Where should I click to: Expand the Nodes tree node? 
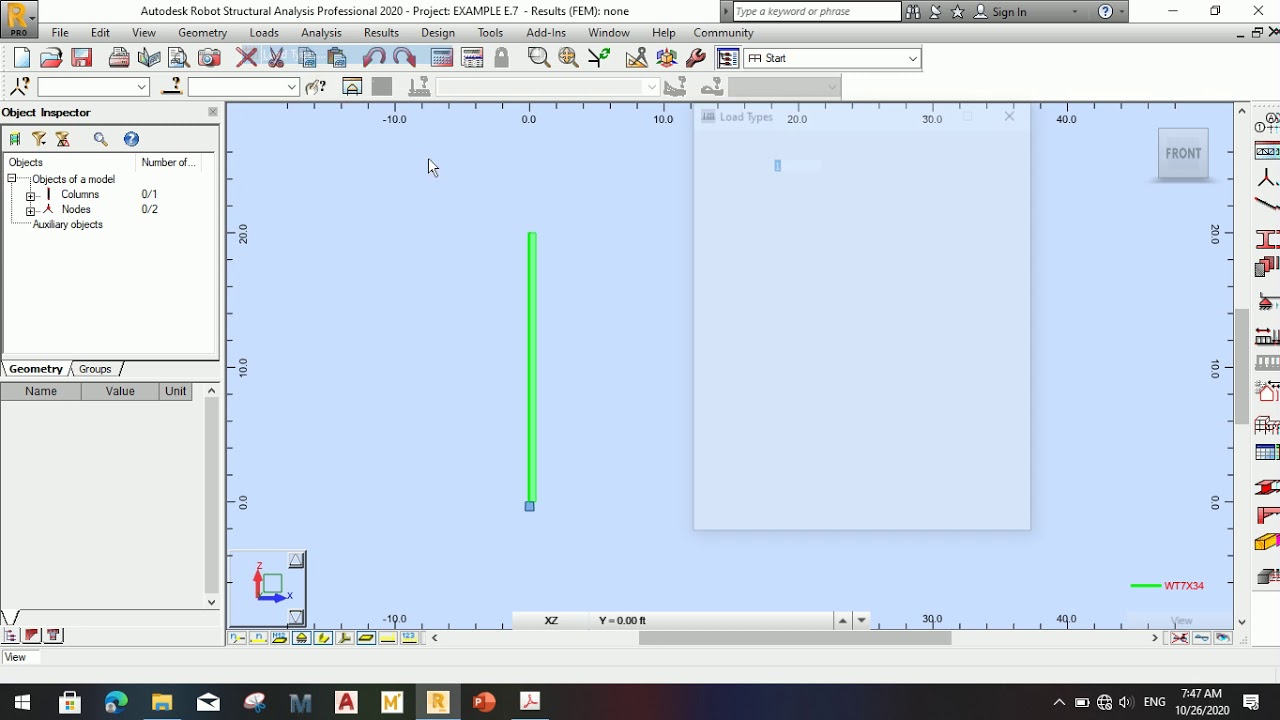click(30, 210)
